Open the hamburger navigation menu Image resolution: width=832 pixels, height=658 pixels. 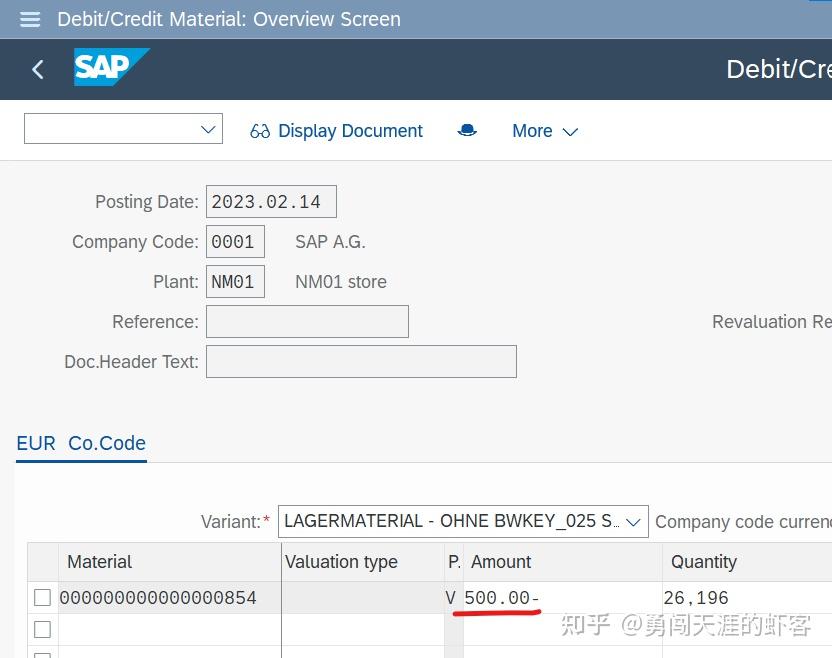(x=29, y=19)
